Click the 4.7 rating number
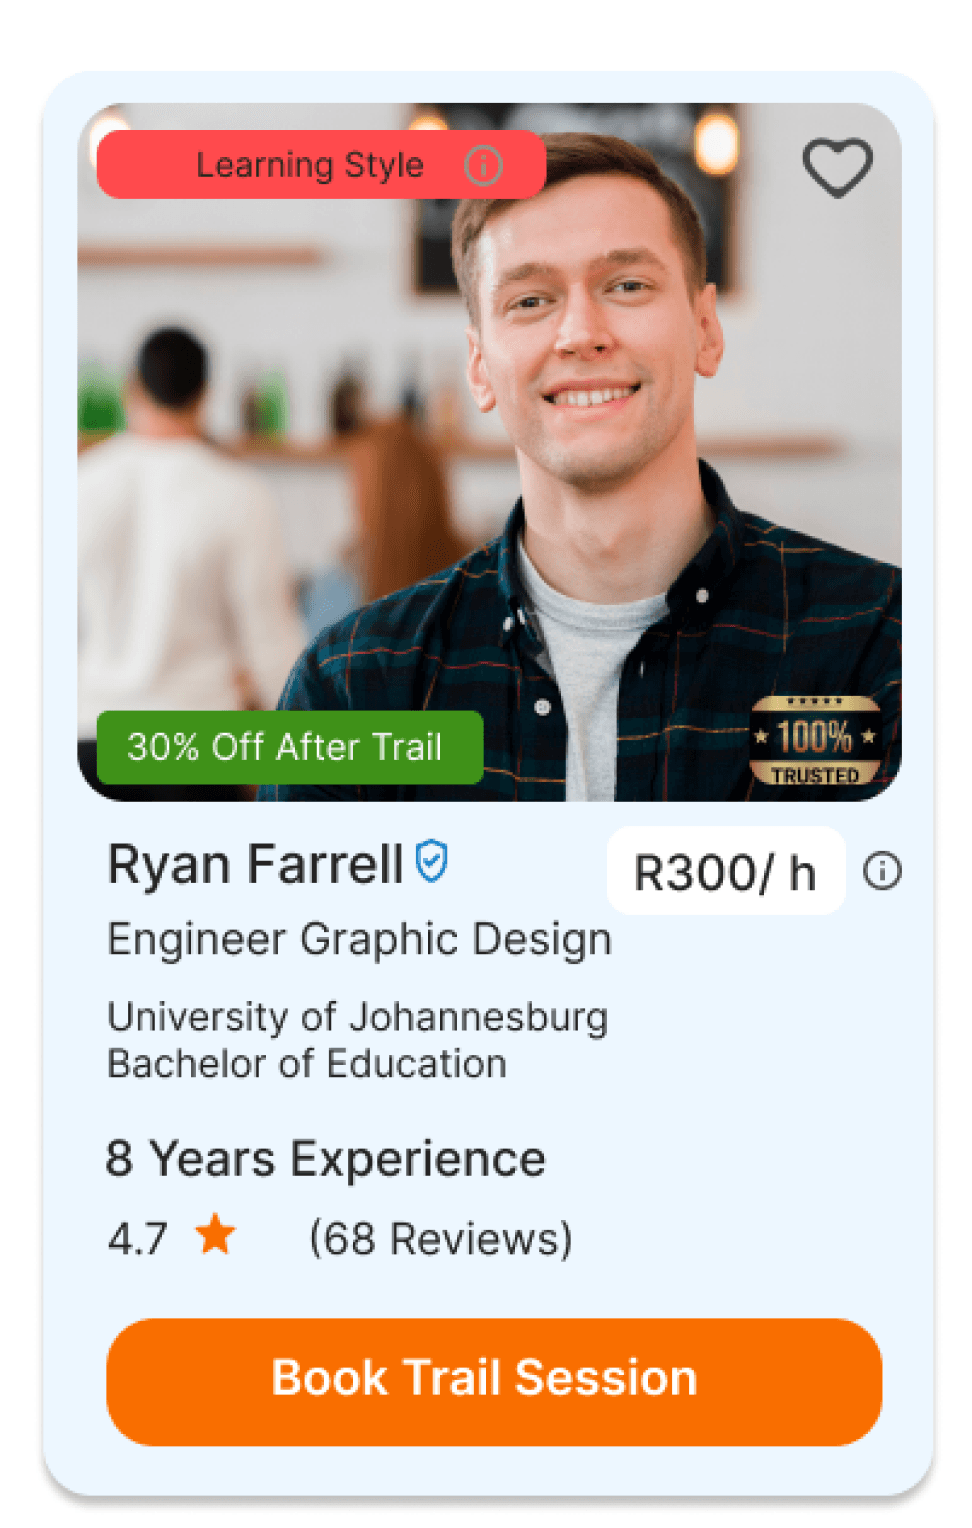 (138, 1239)
